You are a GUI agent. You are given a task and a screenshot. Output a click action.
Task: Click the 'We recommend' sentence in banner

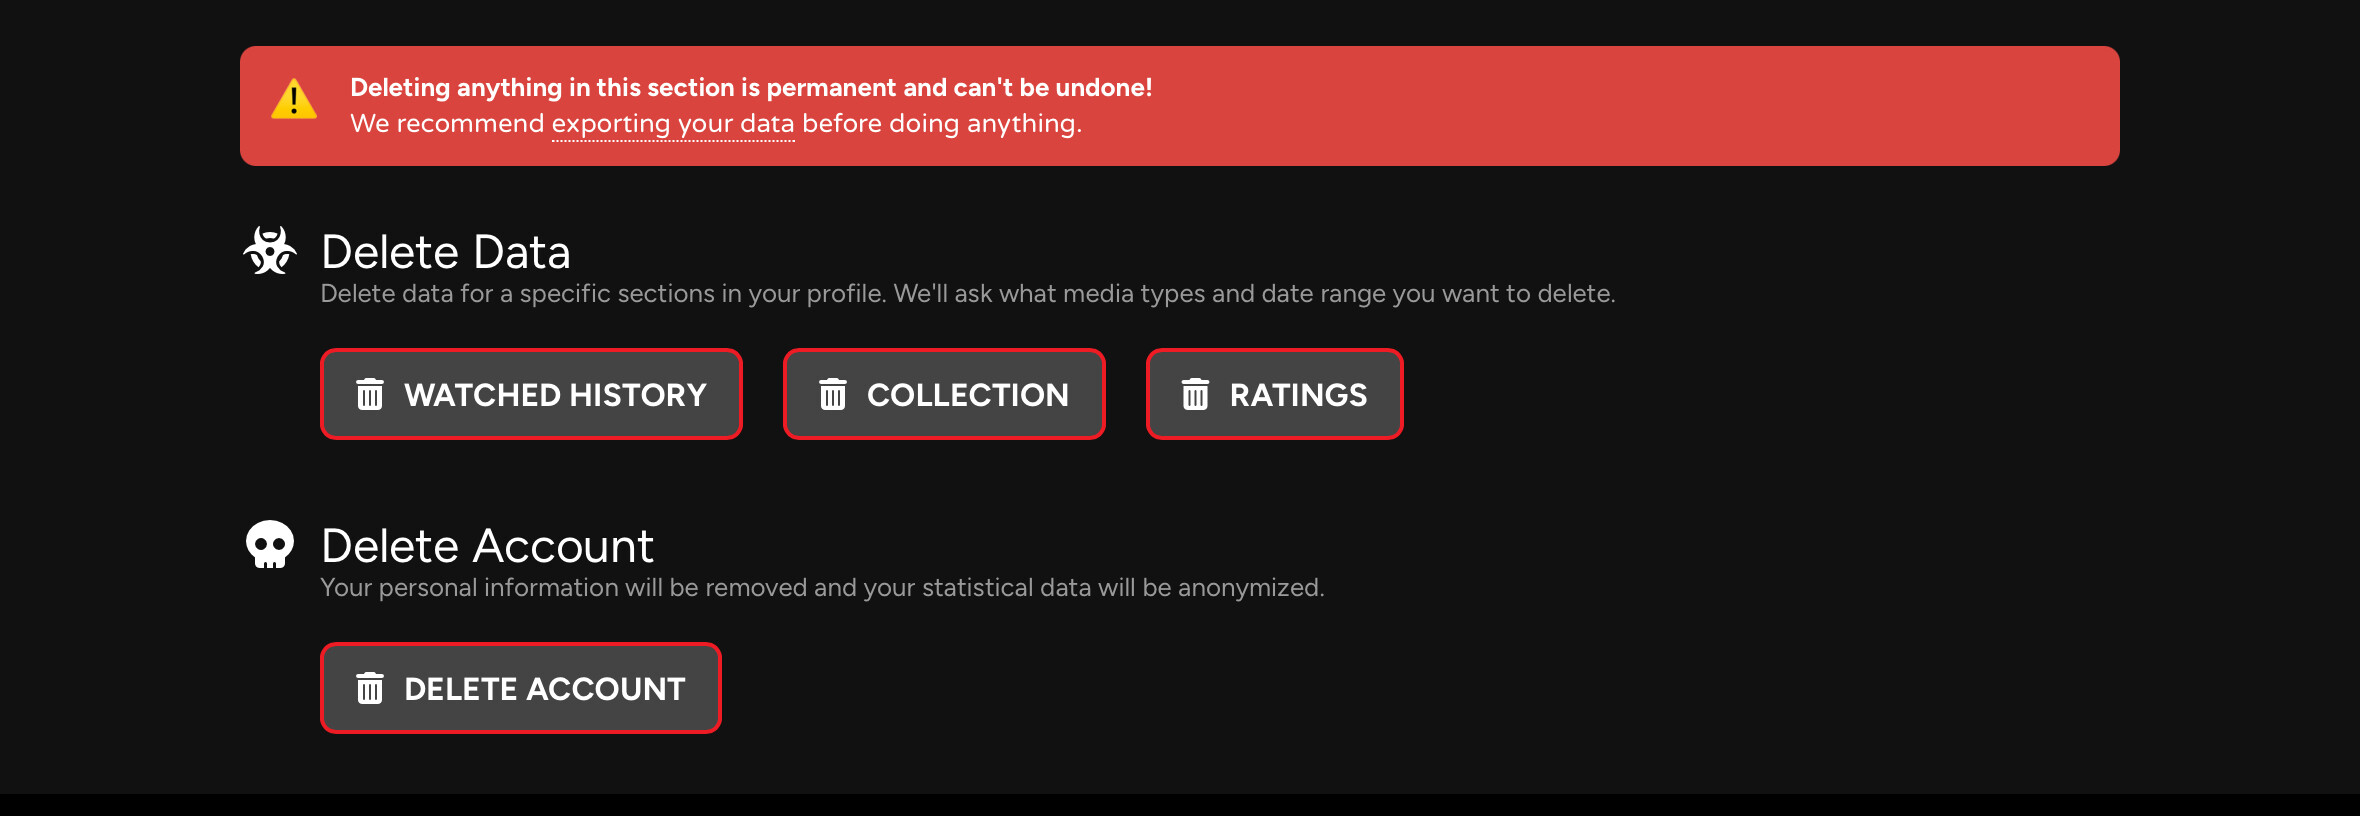point(716,124)
